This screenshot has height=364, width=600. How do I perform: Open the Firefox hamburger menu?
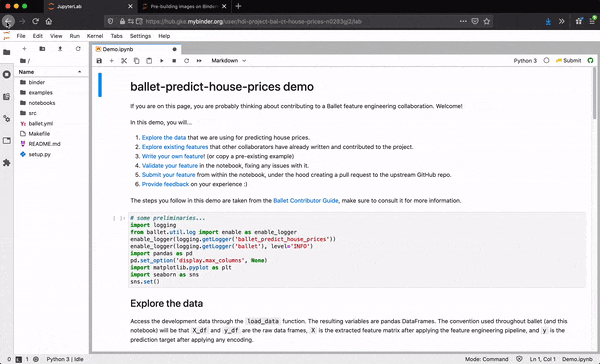592,21
